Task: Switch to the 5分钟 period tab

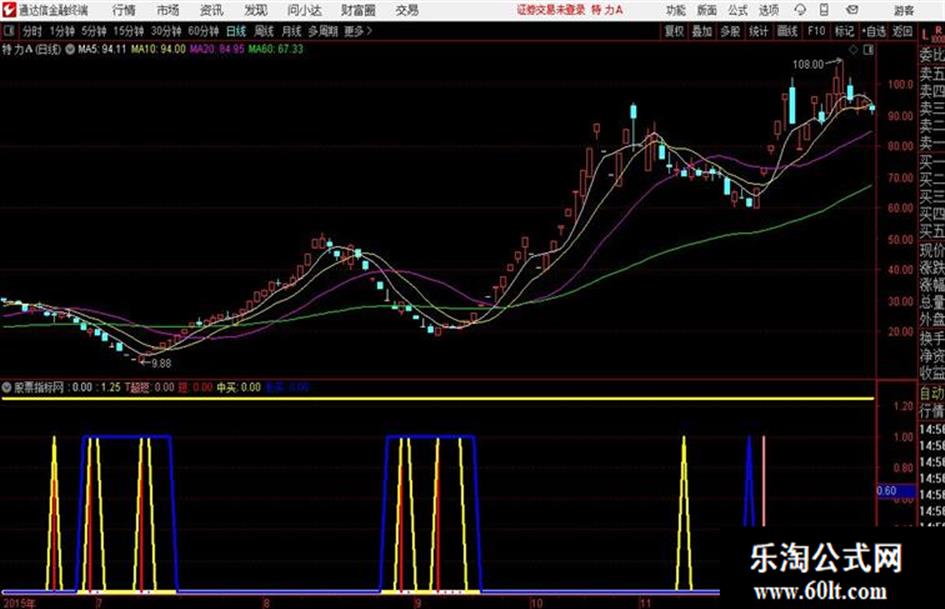Action: point(94,31)
